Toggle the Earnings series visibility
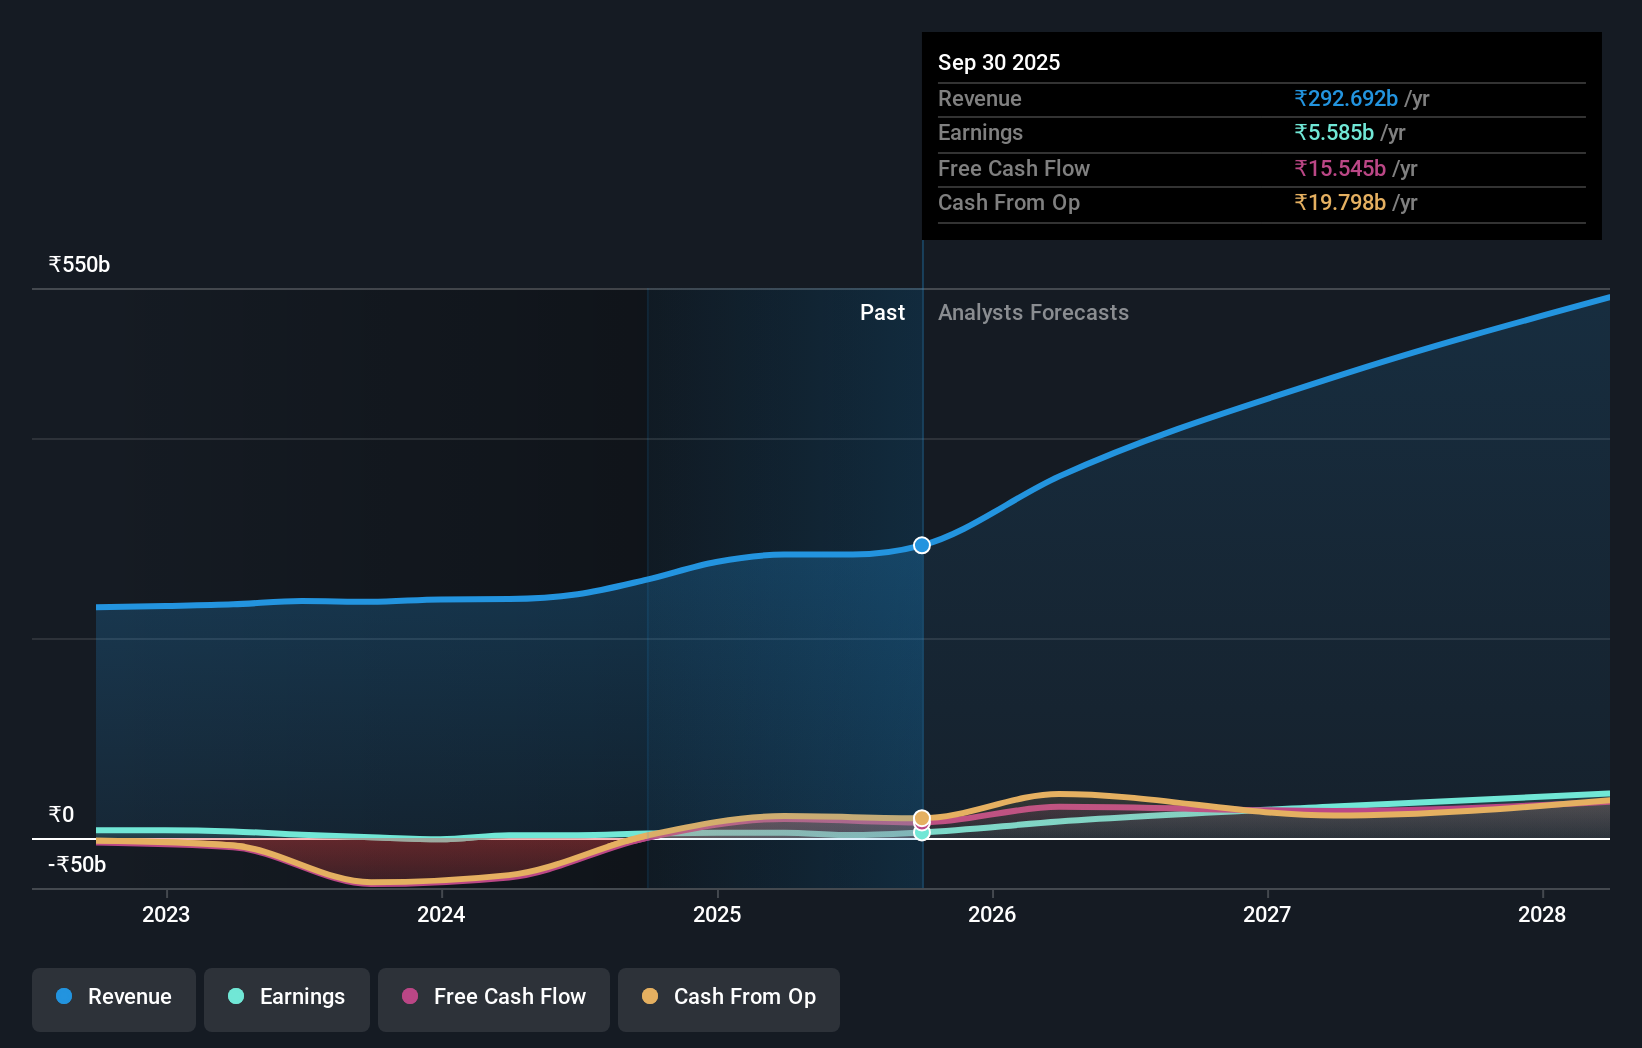 coord(286,998)
